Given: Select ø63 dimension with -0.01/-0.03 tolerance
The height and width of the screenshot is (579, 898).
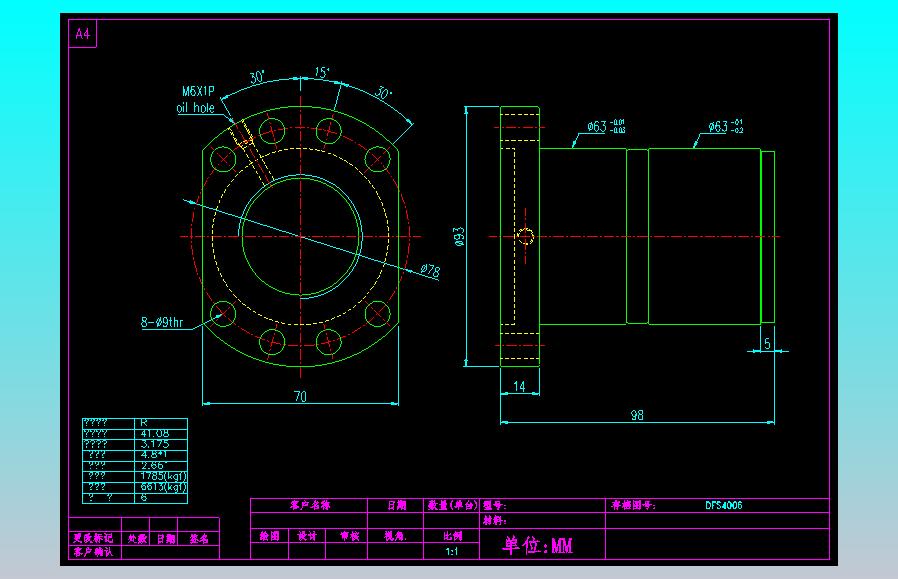Looking at the screenshot, I should click(606, 127).
